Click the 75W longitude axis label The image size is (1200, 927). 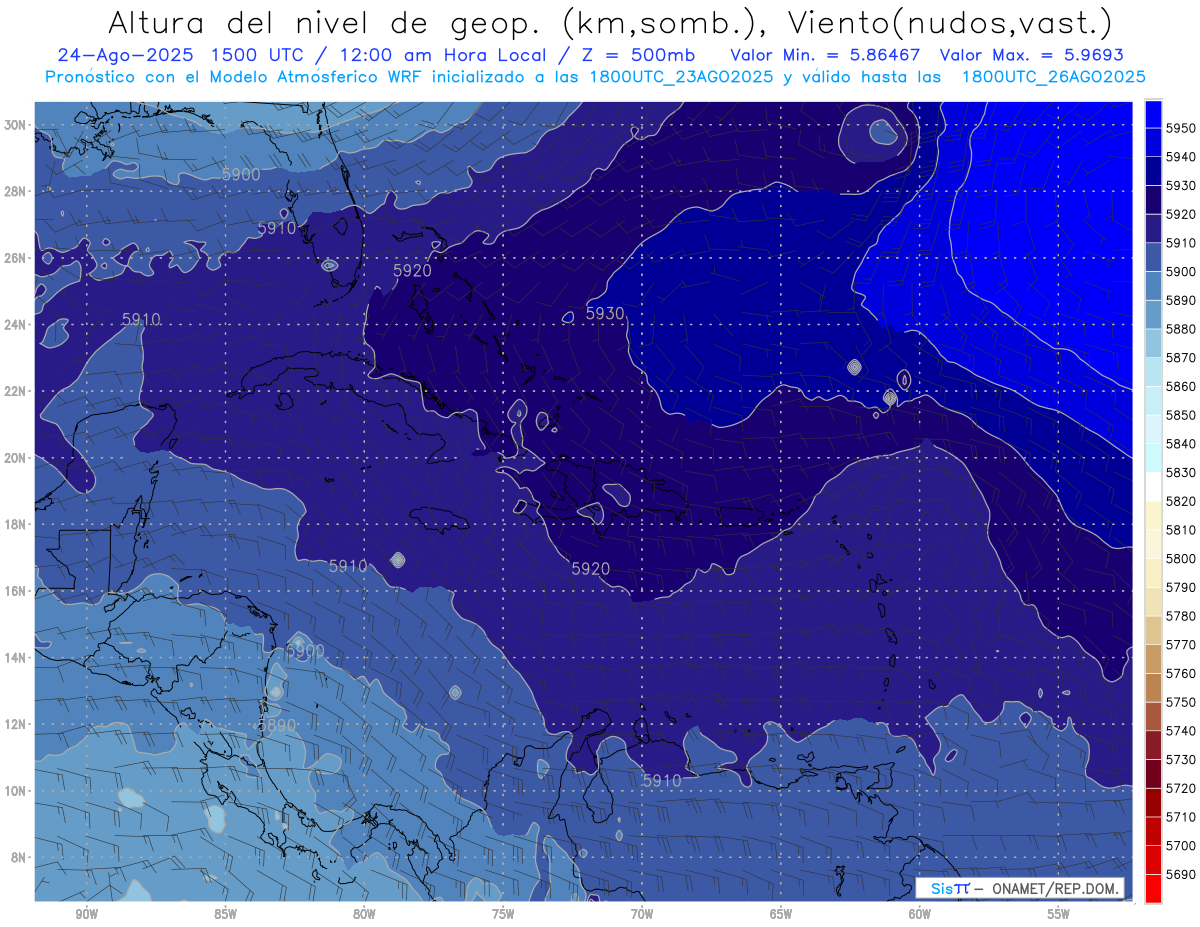(503, 915)
